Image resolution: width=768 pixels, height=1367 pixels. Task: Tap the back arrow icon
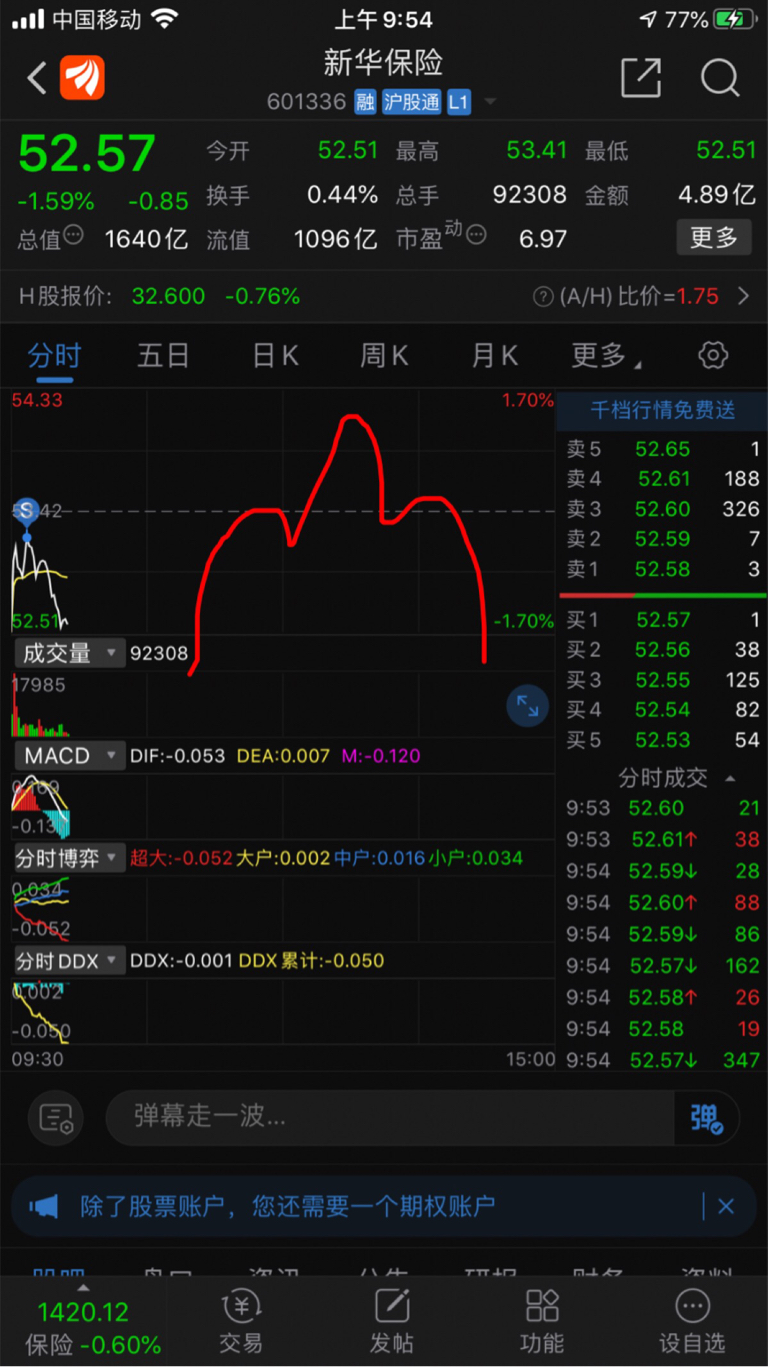(37, 78)
